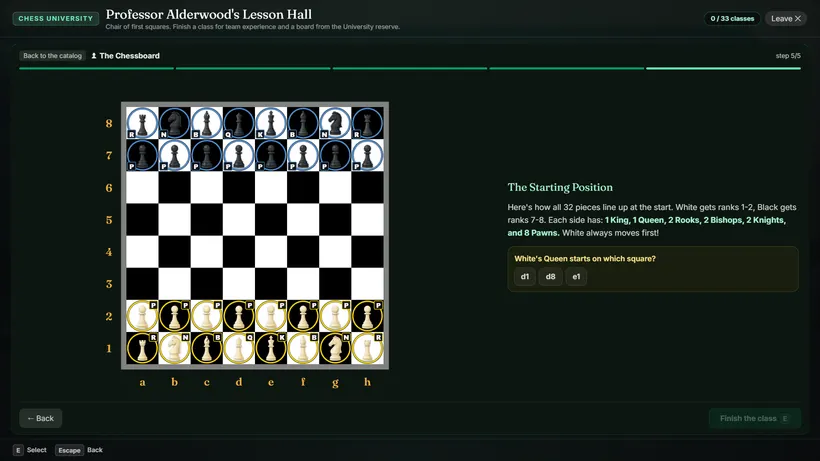The height and width of the screenshot is (461, 820).
Task: Answer the quiz with d1
Action: [525, 276]
